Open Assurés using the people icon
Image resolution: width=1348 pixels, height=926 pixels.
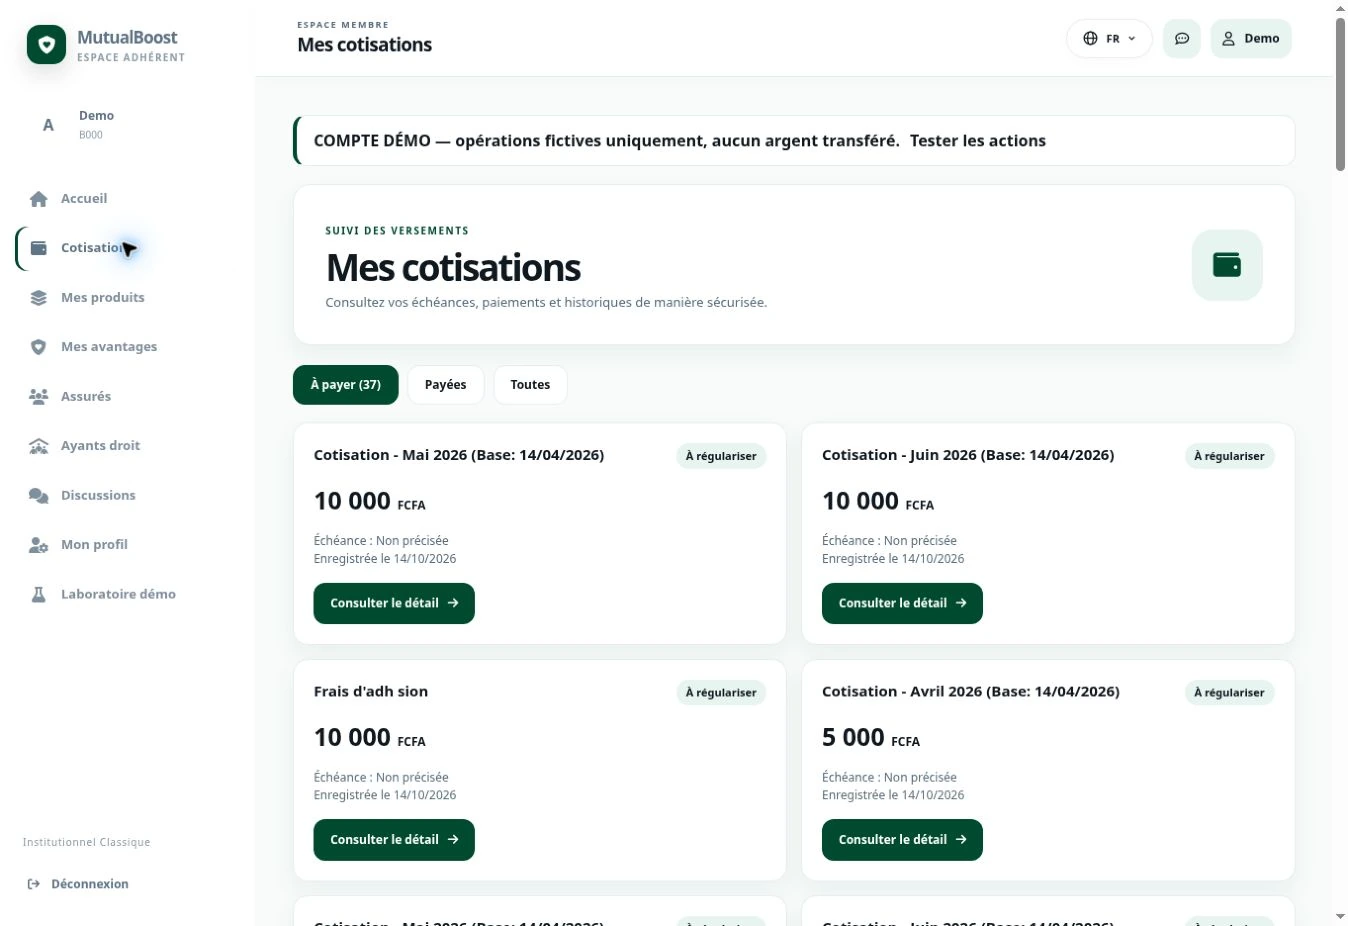(39, 397)
